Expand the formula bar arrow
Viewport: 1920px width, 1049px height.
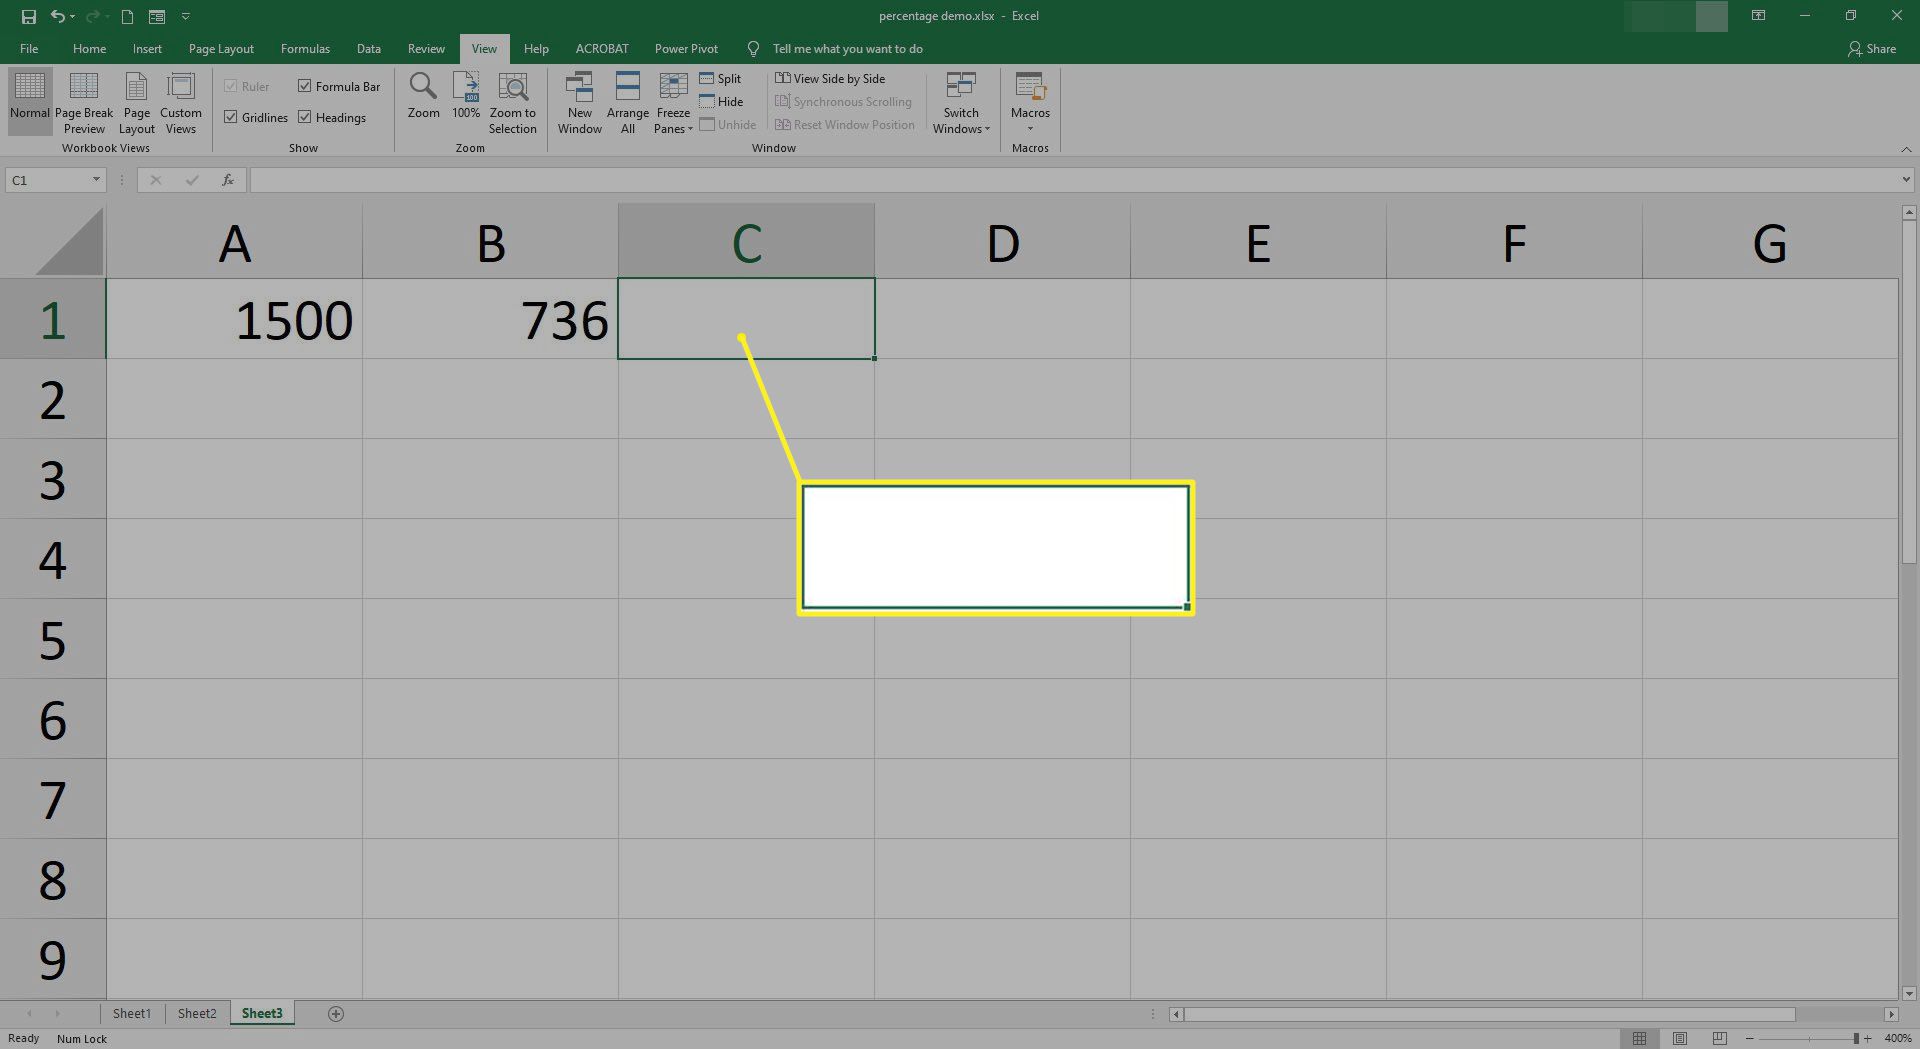(x=1906, y=180)
